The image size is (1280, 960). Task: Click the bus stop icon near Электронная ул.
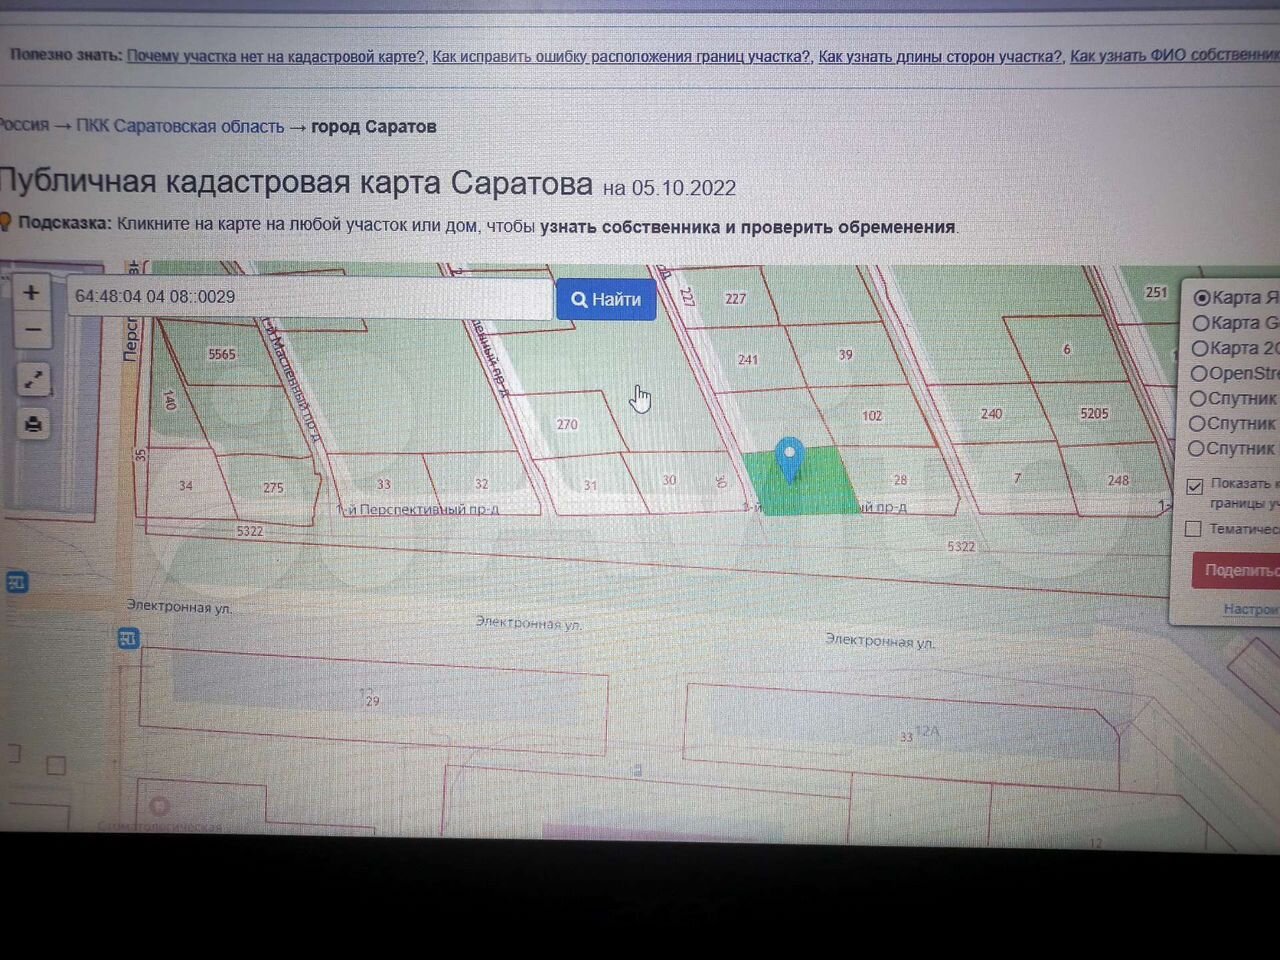[x=128, y=637]
